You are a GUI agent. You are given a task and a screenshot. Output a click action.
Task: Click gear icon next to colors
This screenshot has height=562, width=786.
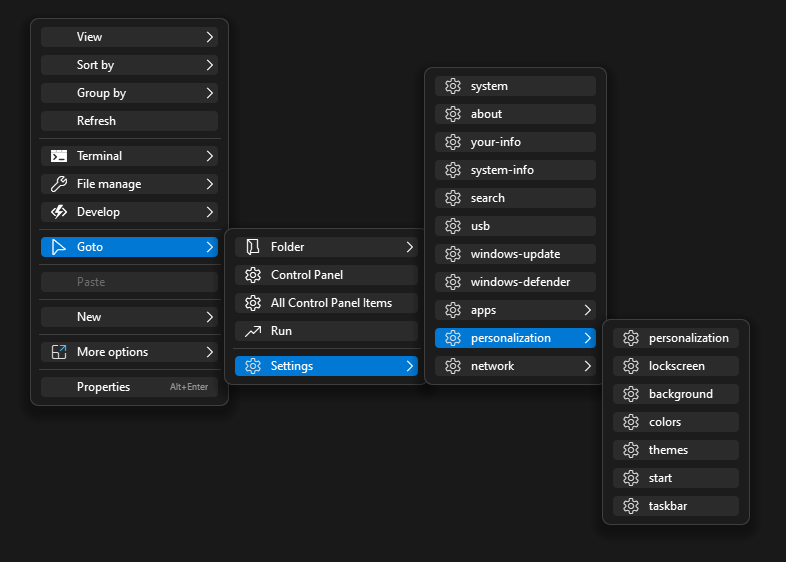tap(631, 422)
